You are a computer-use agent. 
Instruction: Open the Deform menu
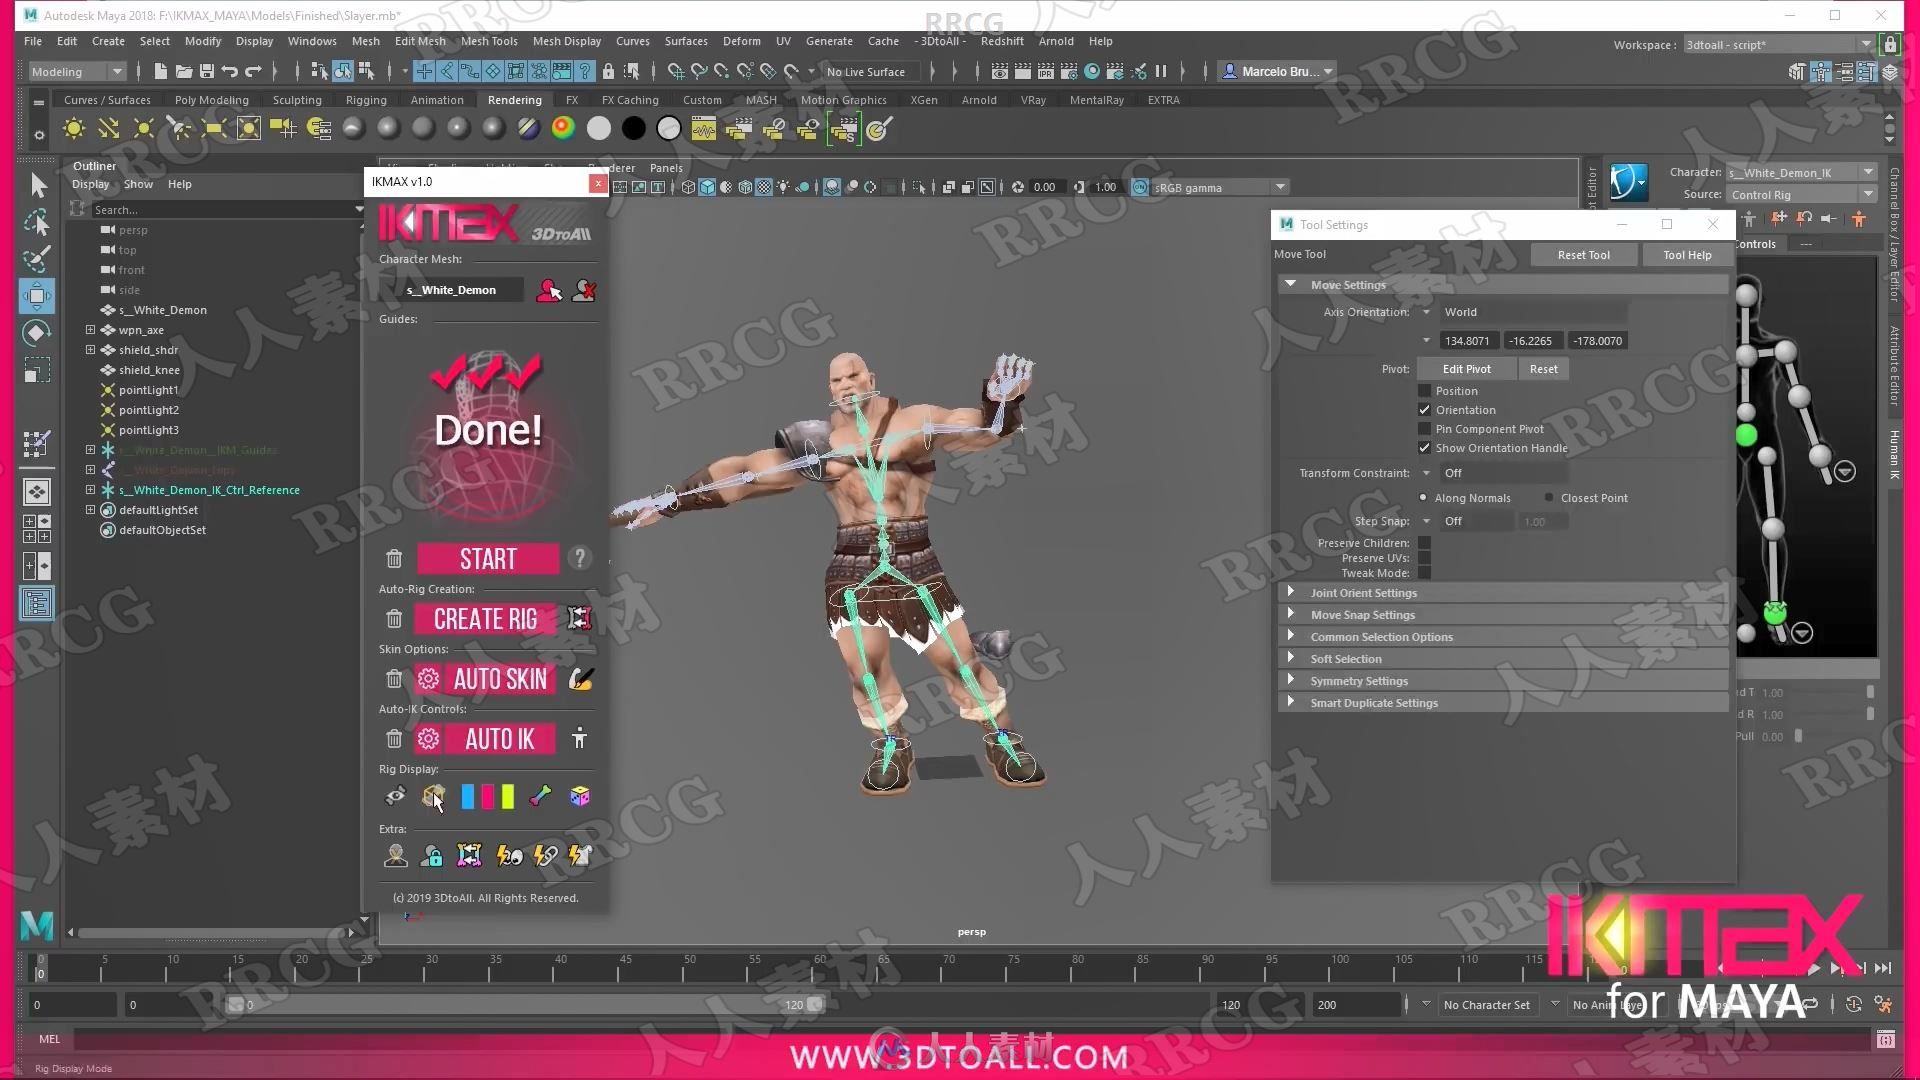coord(741,41)
